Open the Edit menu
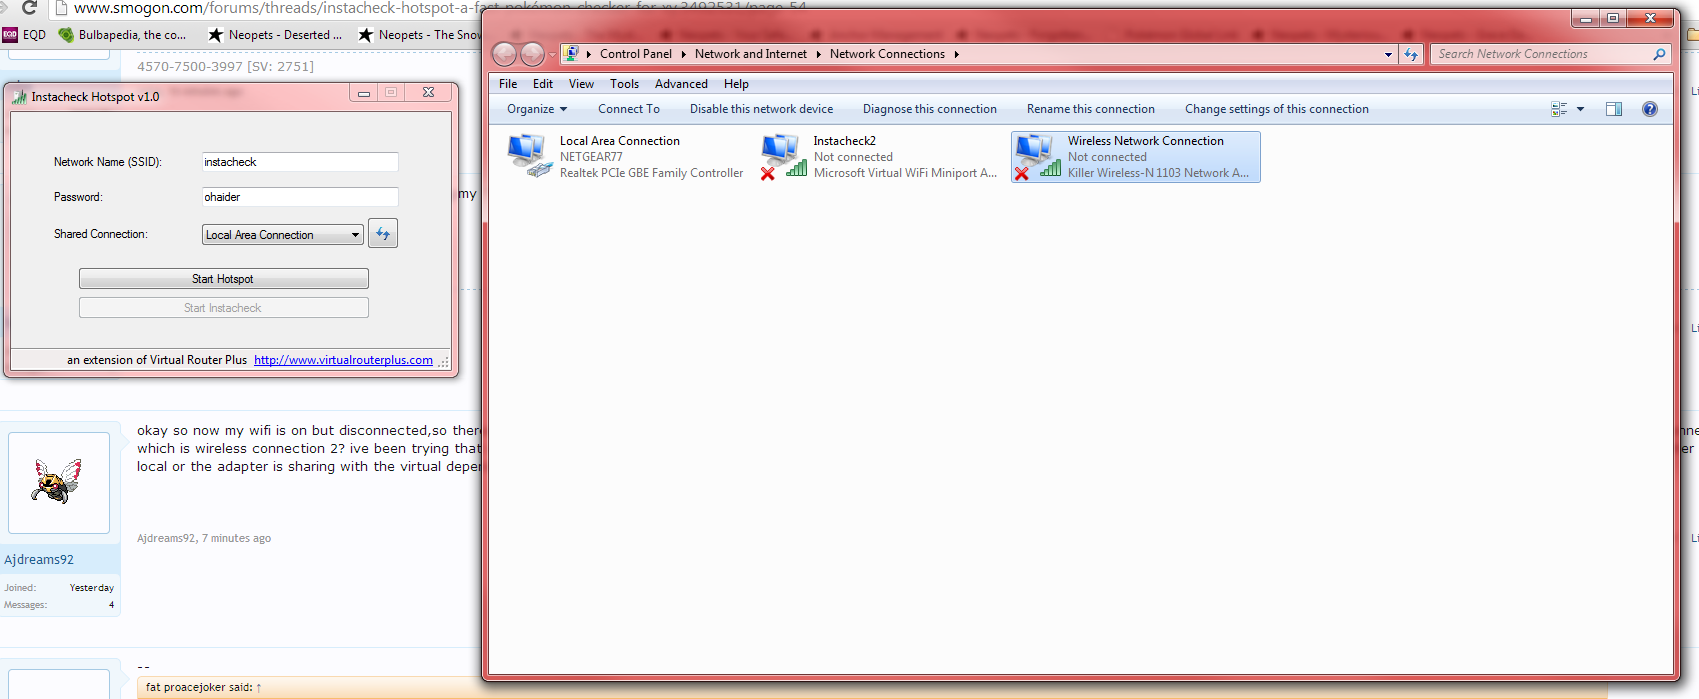This screenshot has height=699, width=1699. 543,84
